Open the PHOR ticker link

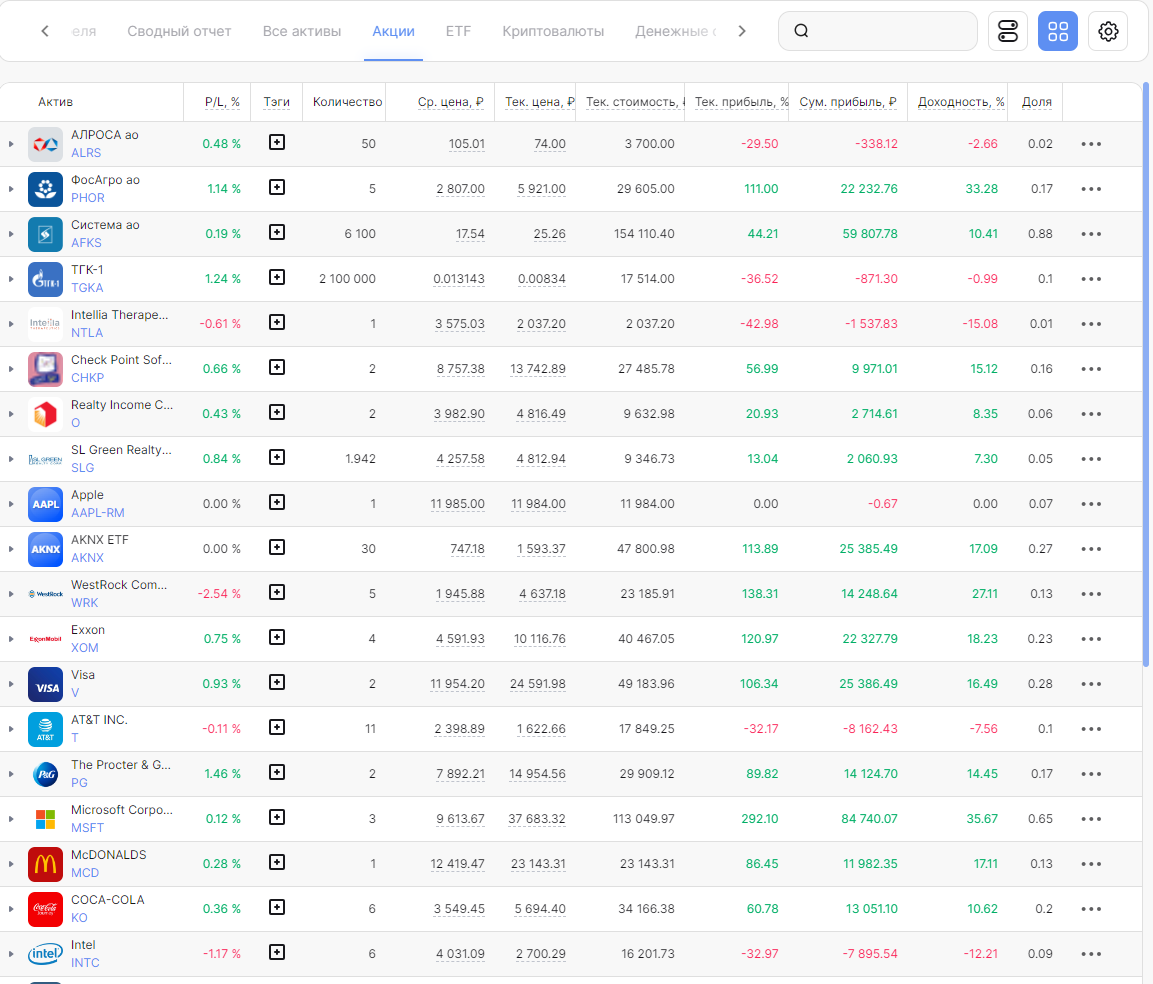tap(88, 198)
